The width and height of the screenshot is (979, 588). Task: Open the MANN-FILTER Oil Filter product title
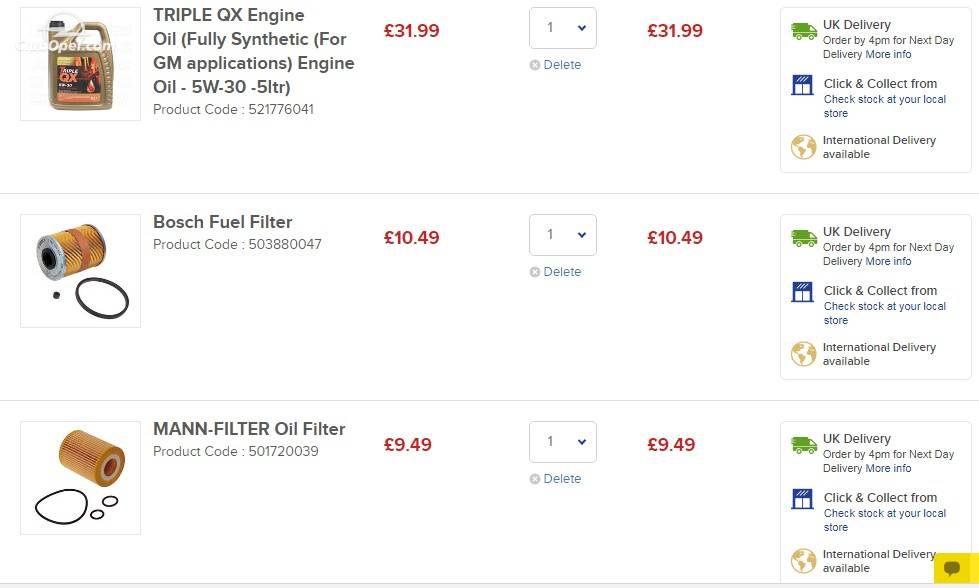click(249, 429)
